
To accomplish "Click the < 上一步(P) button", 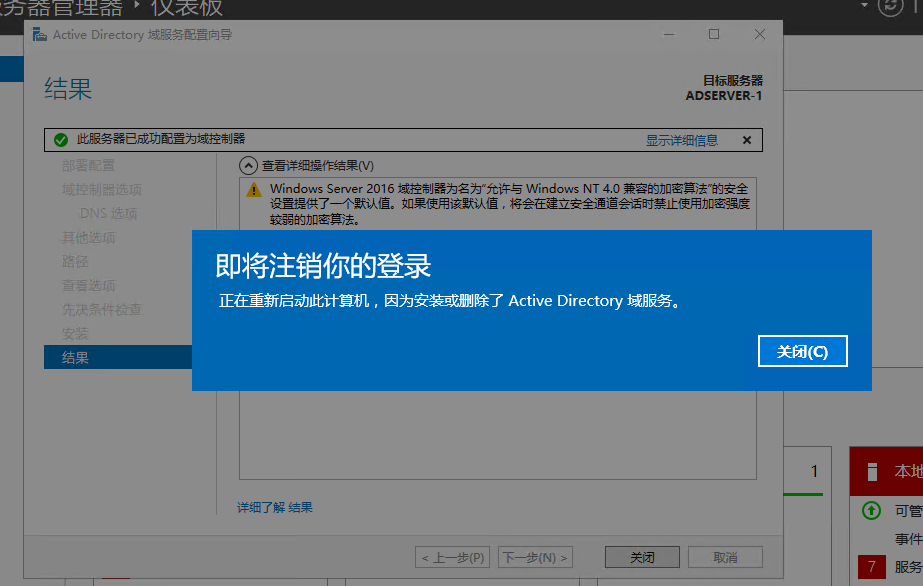I will point(453,557).
